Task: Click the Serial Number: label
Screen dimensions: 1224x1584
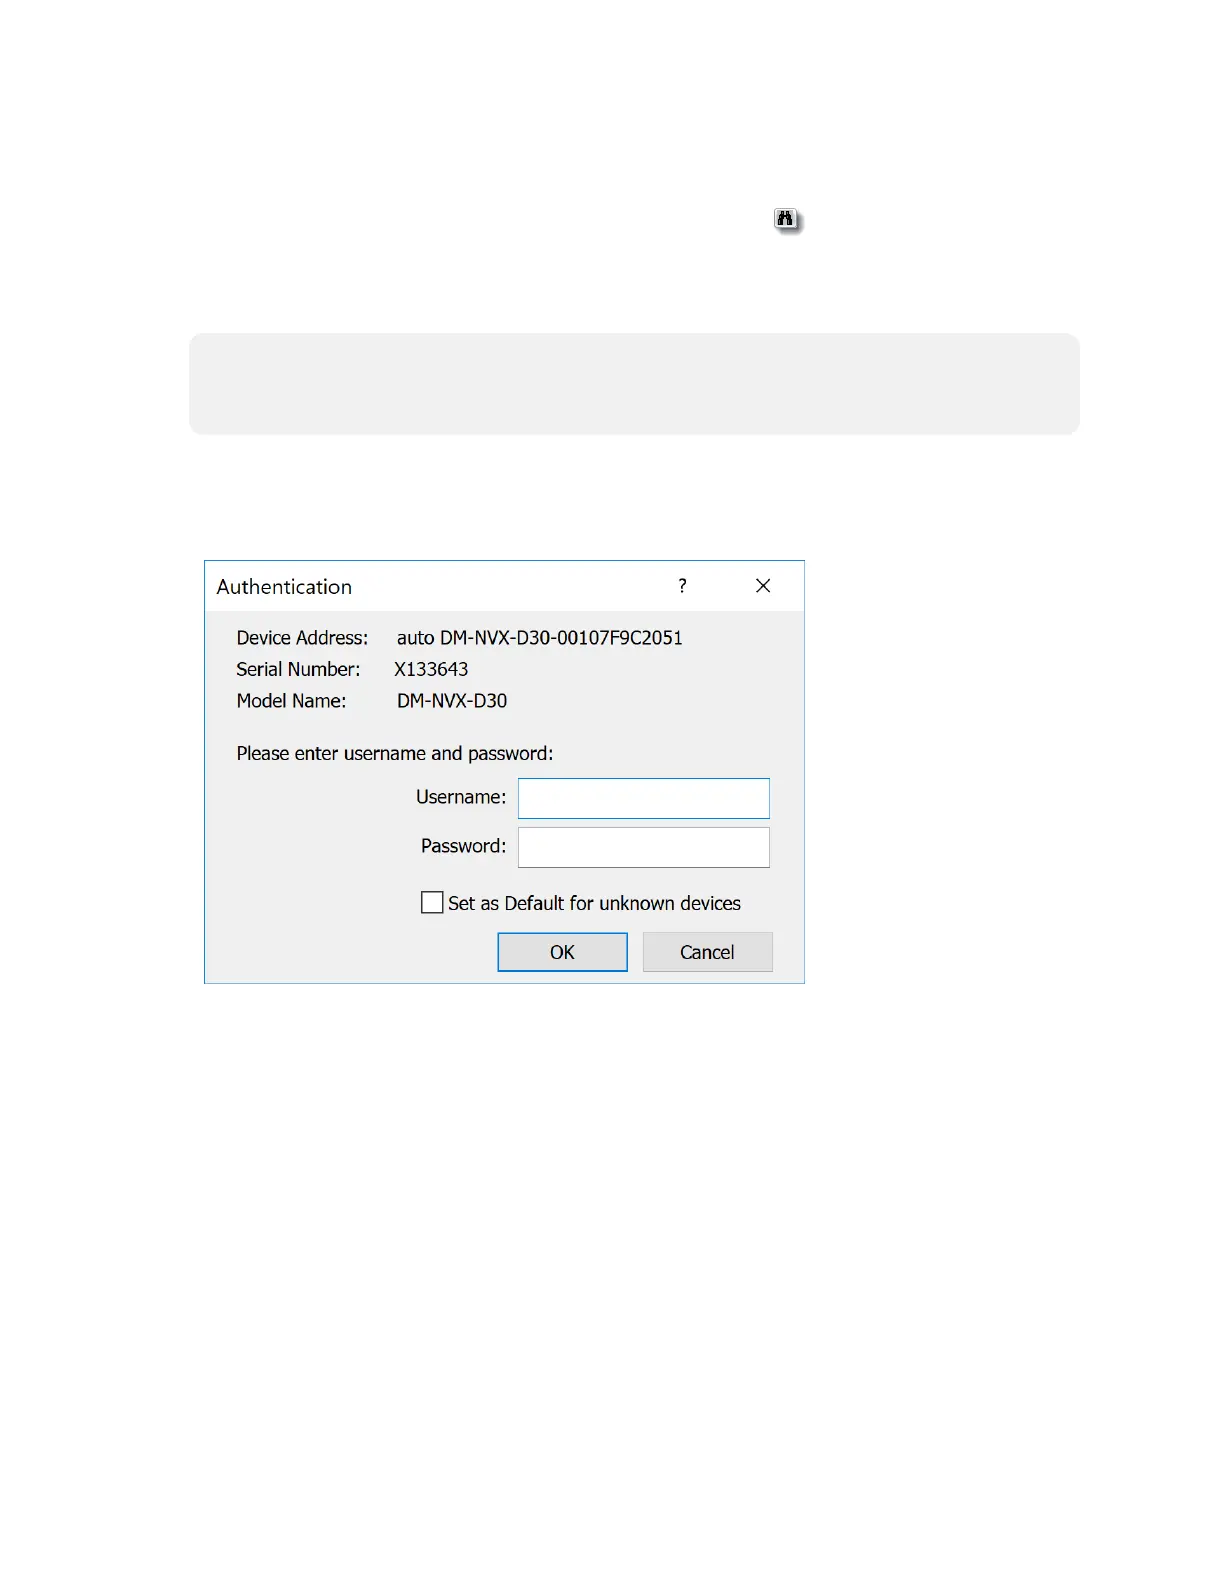Action: [x=298, y=669]
